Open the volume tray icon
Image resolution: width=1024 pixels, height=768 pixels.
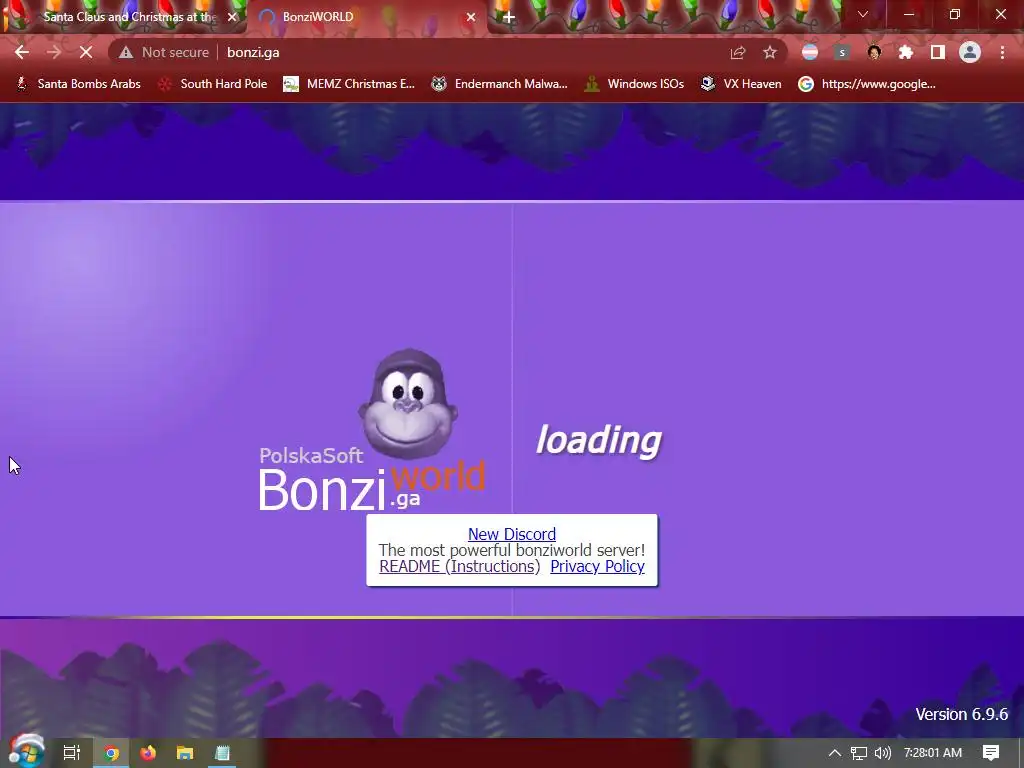882,753
